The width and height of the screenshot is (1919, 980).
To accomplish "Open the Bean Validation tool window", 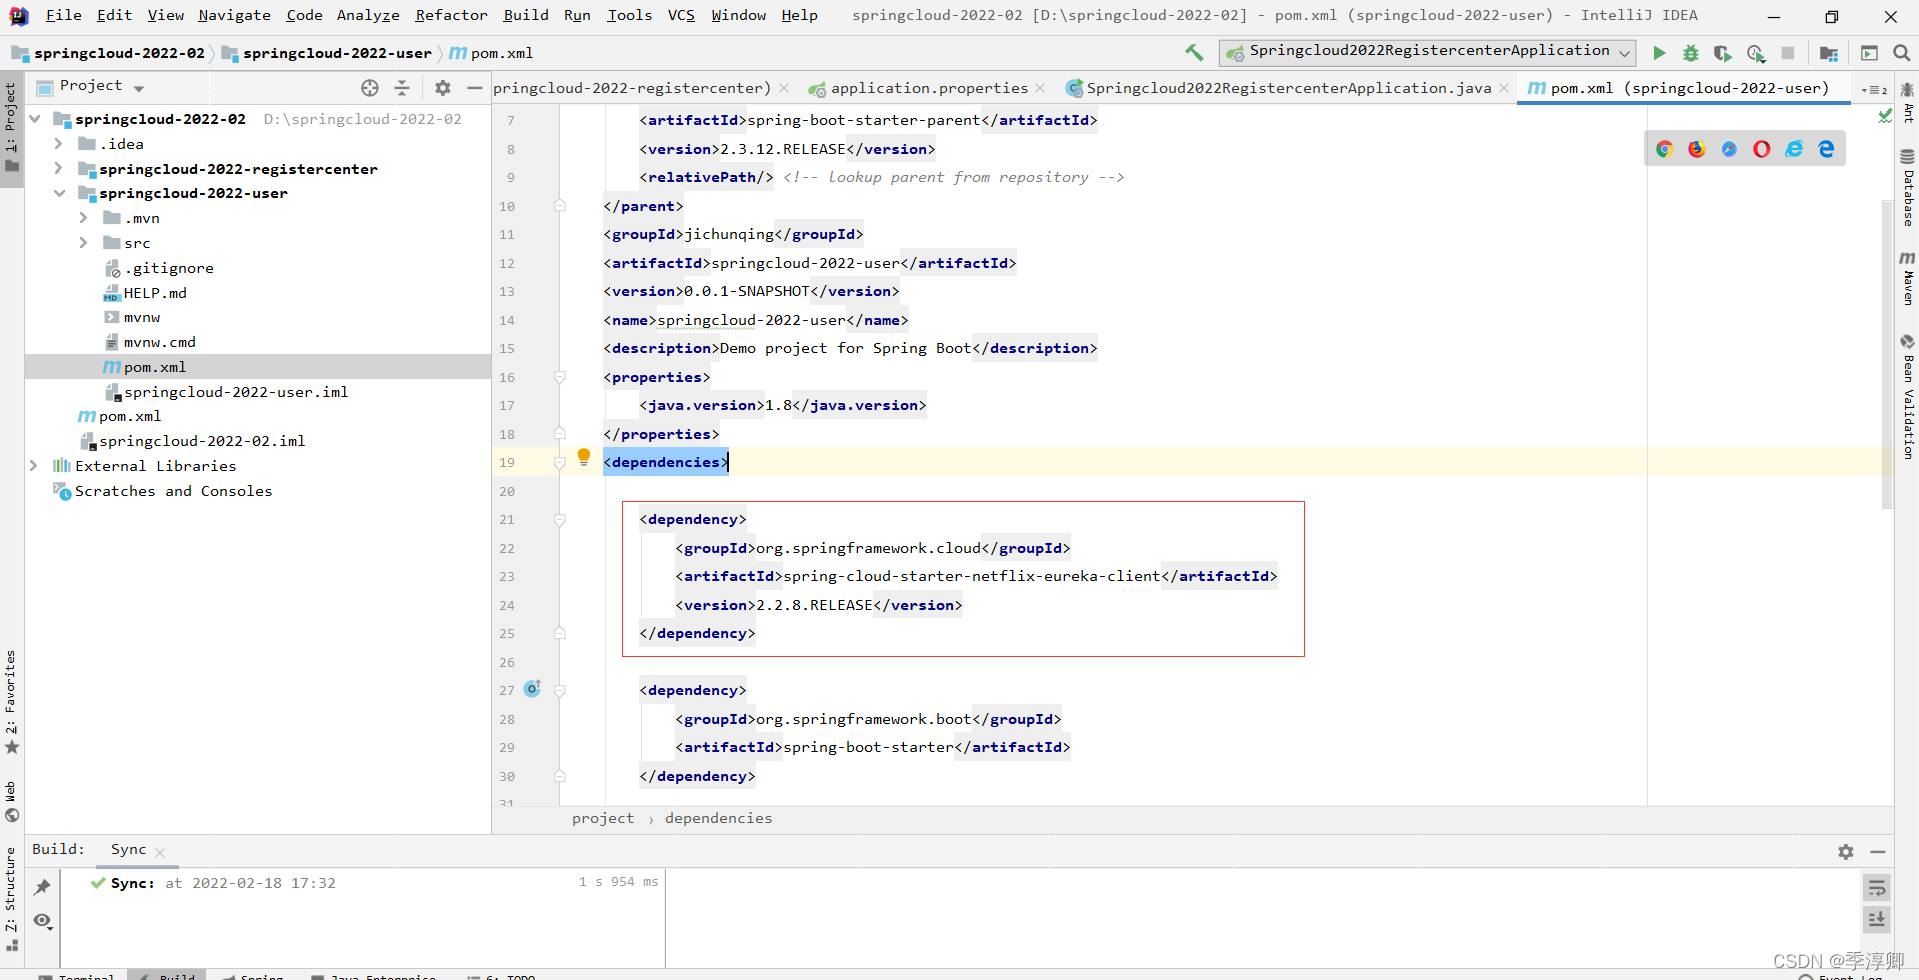I will [x=1907, y=397].
